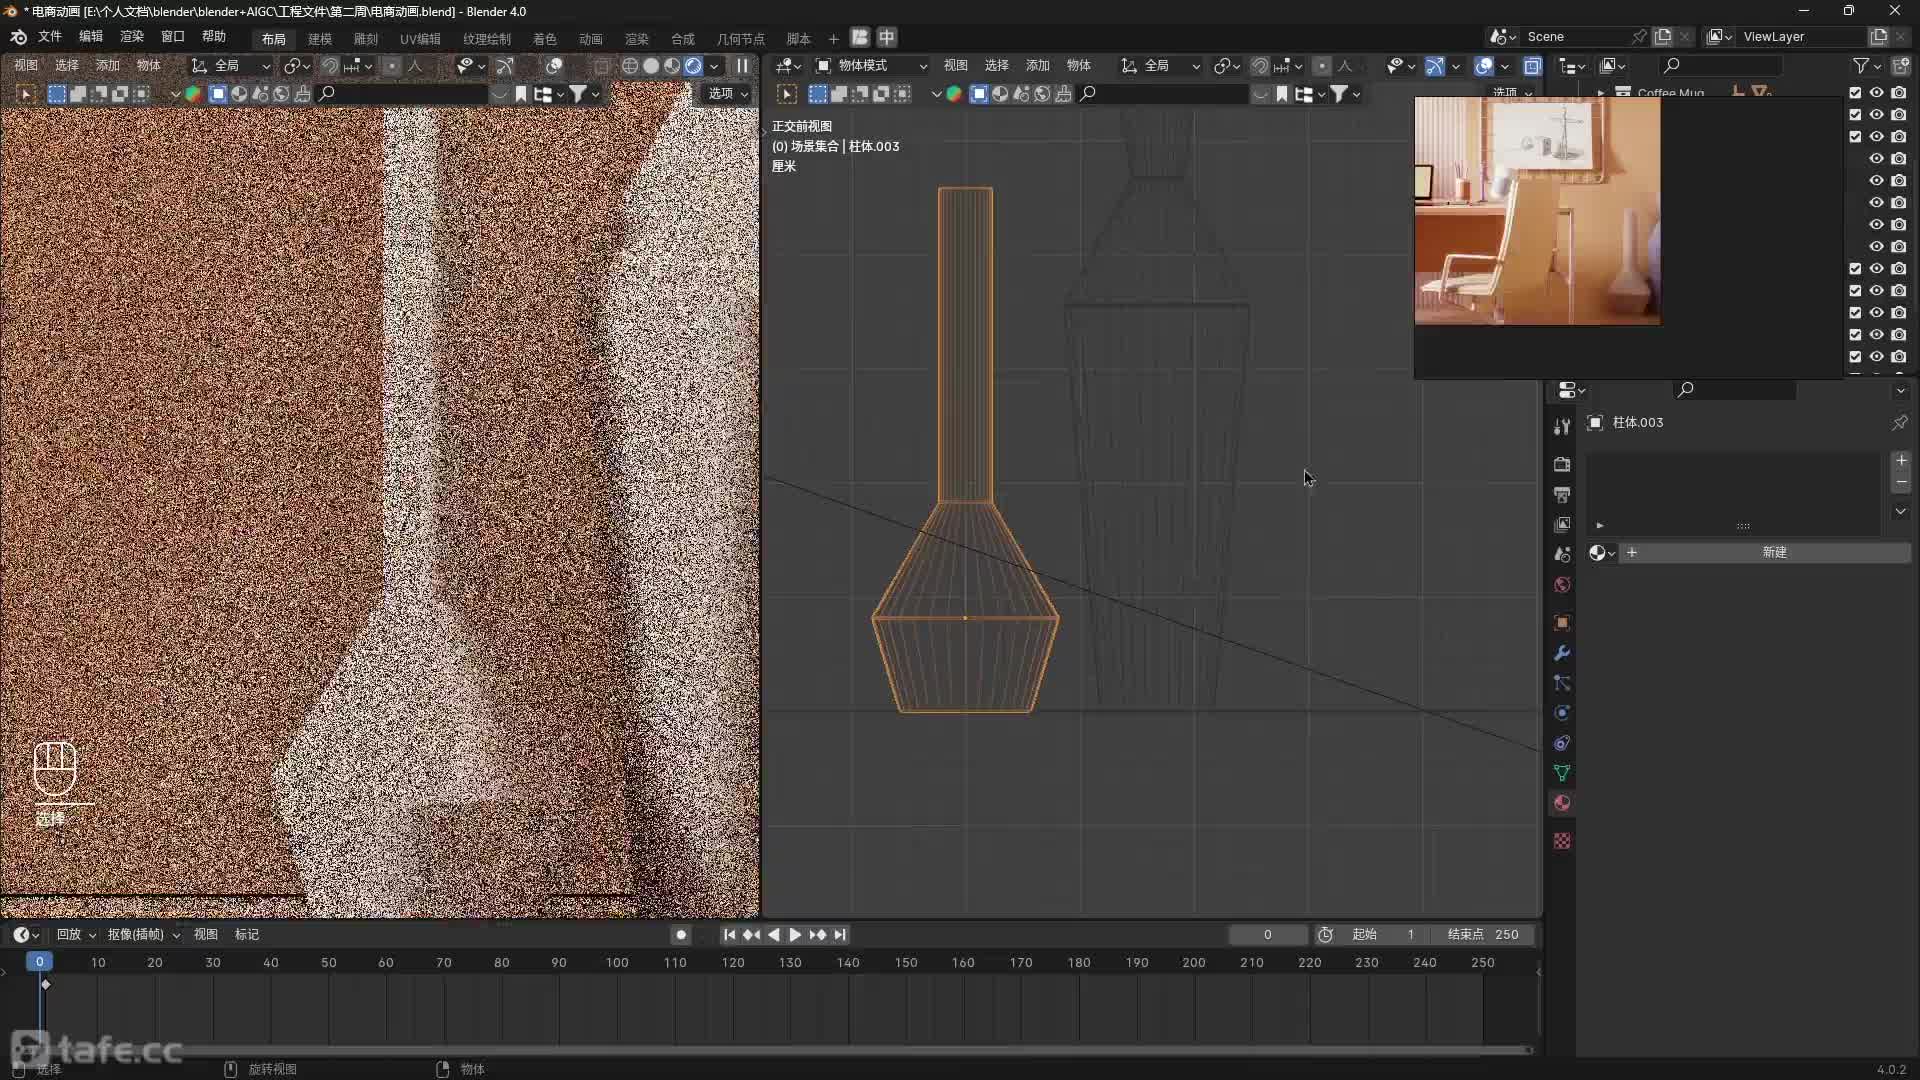Create a new scene with copy icon
The image size is (1920, 1080).
[1662, 37]
